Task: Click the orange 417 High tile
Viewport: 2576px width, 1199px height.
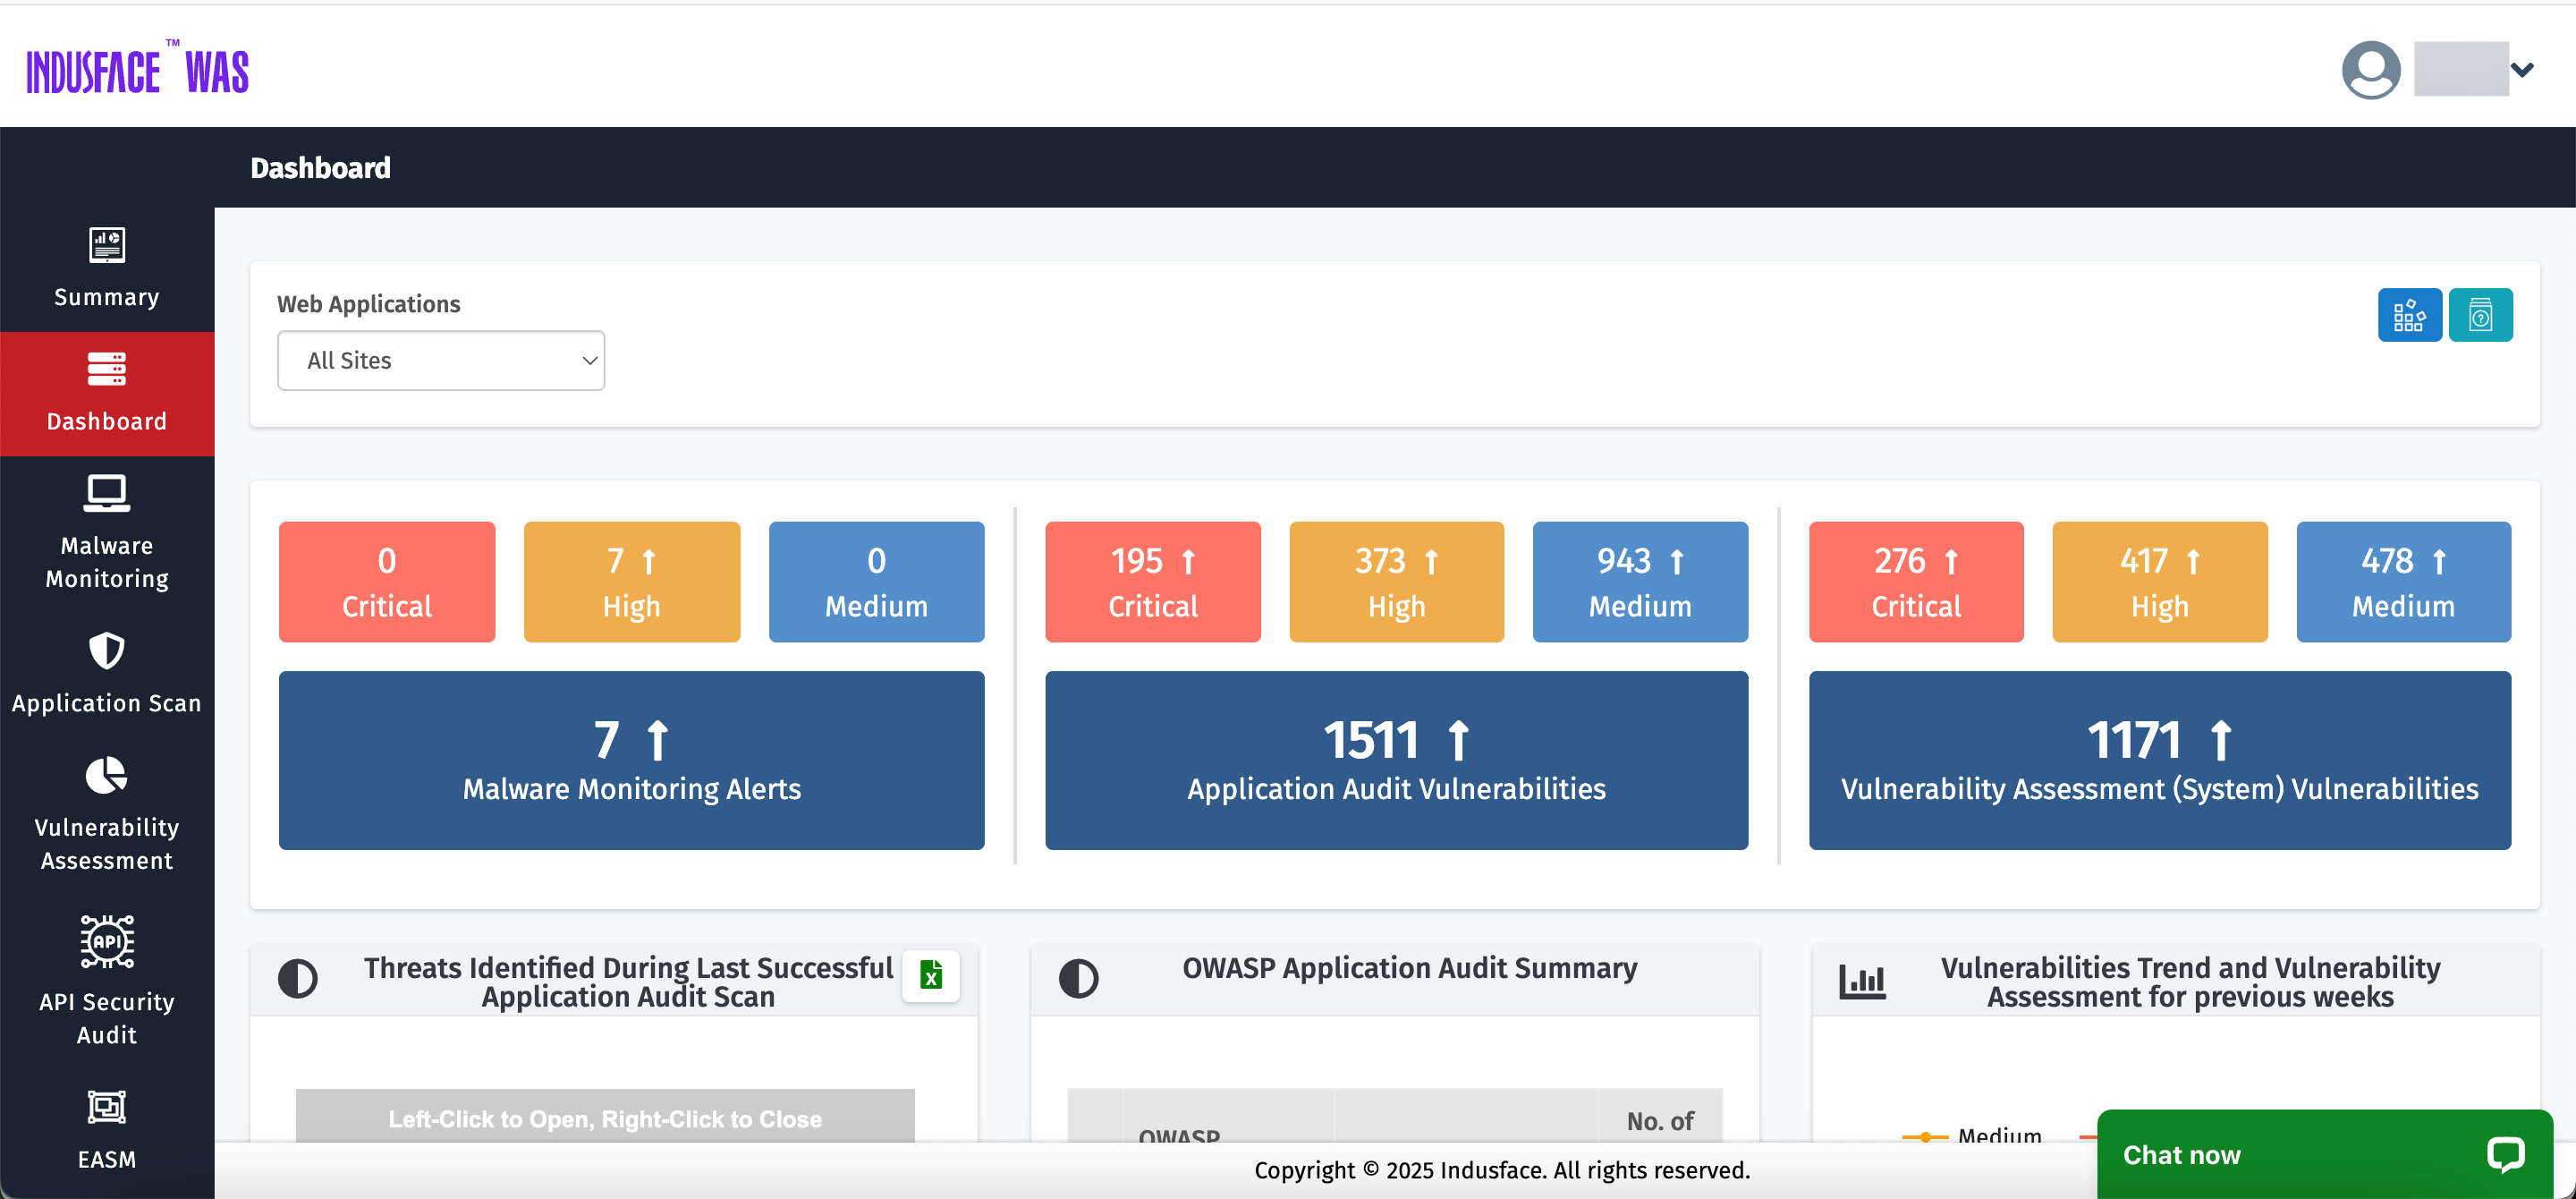Action: click(x=2159, y=581)
